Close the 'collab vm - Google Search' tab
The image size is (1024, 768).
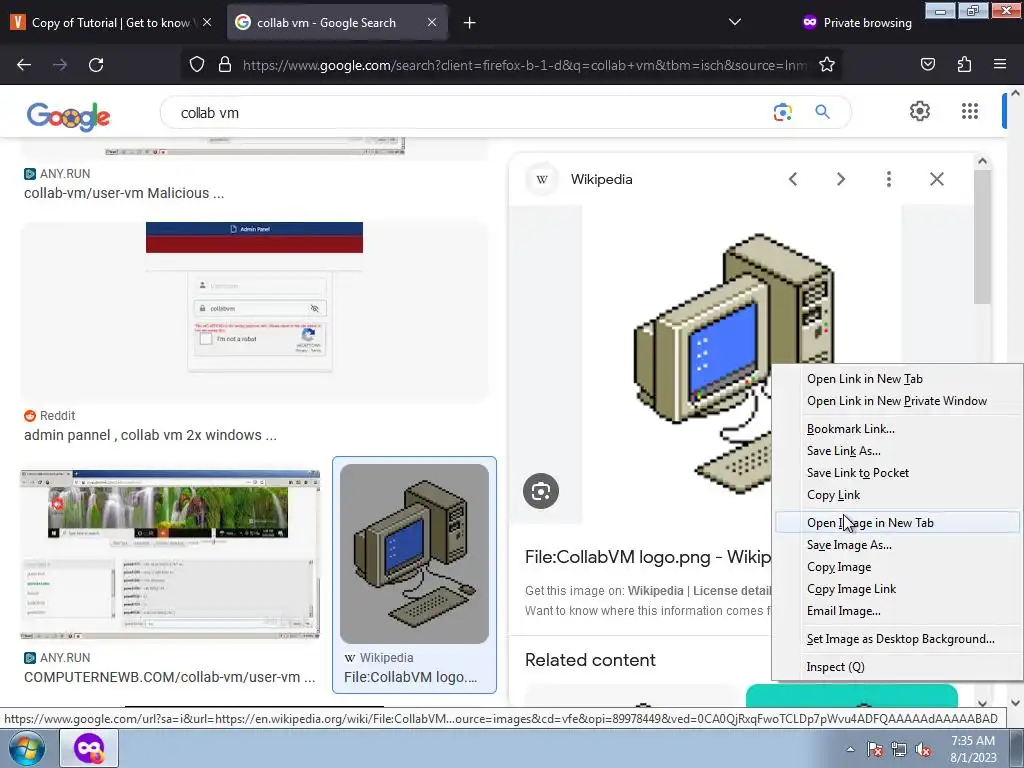point(432,22)
